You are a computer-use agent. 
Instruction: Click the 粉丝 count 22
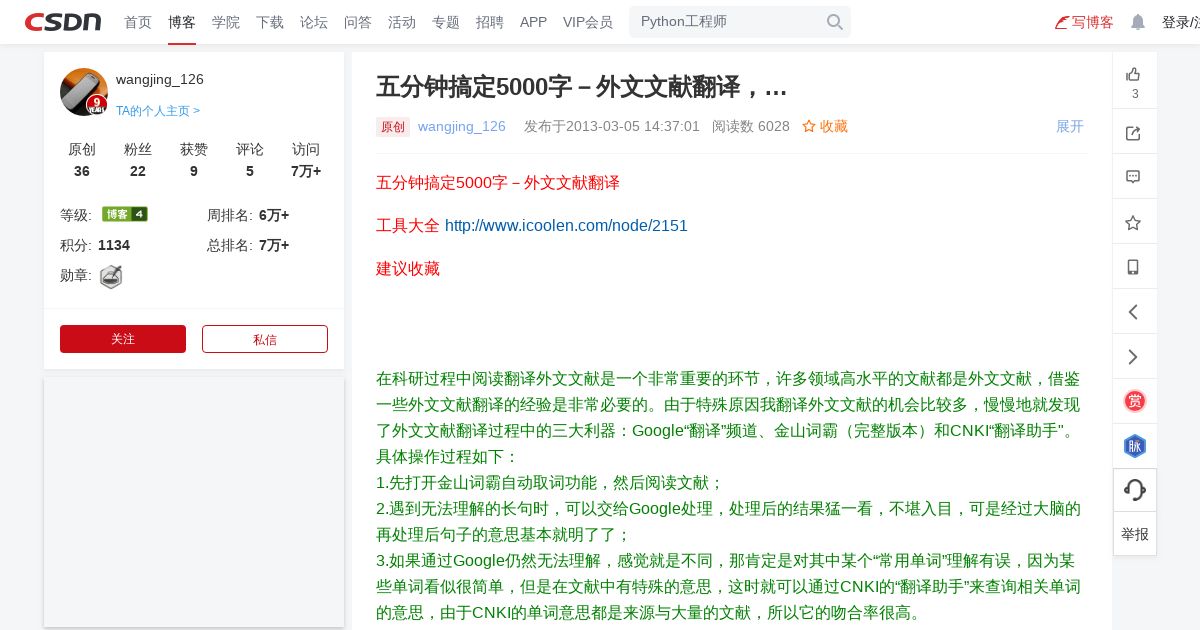pyautogui.click(x=138, y=171)
